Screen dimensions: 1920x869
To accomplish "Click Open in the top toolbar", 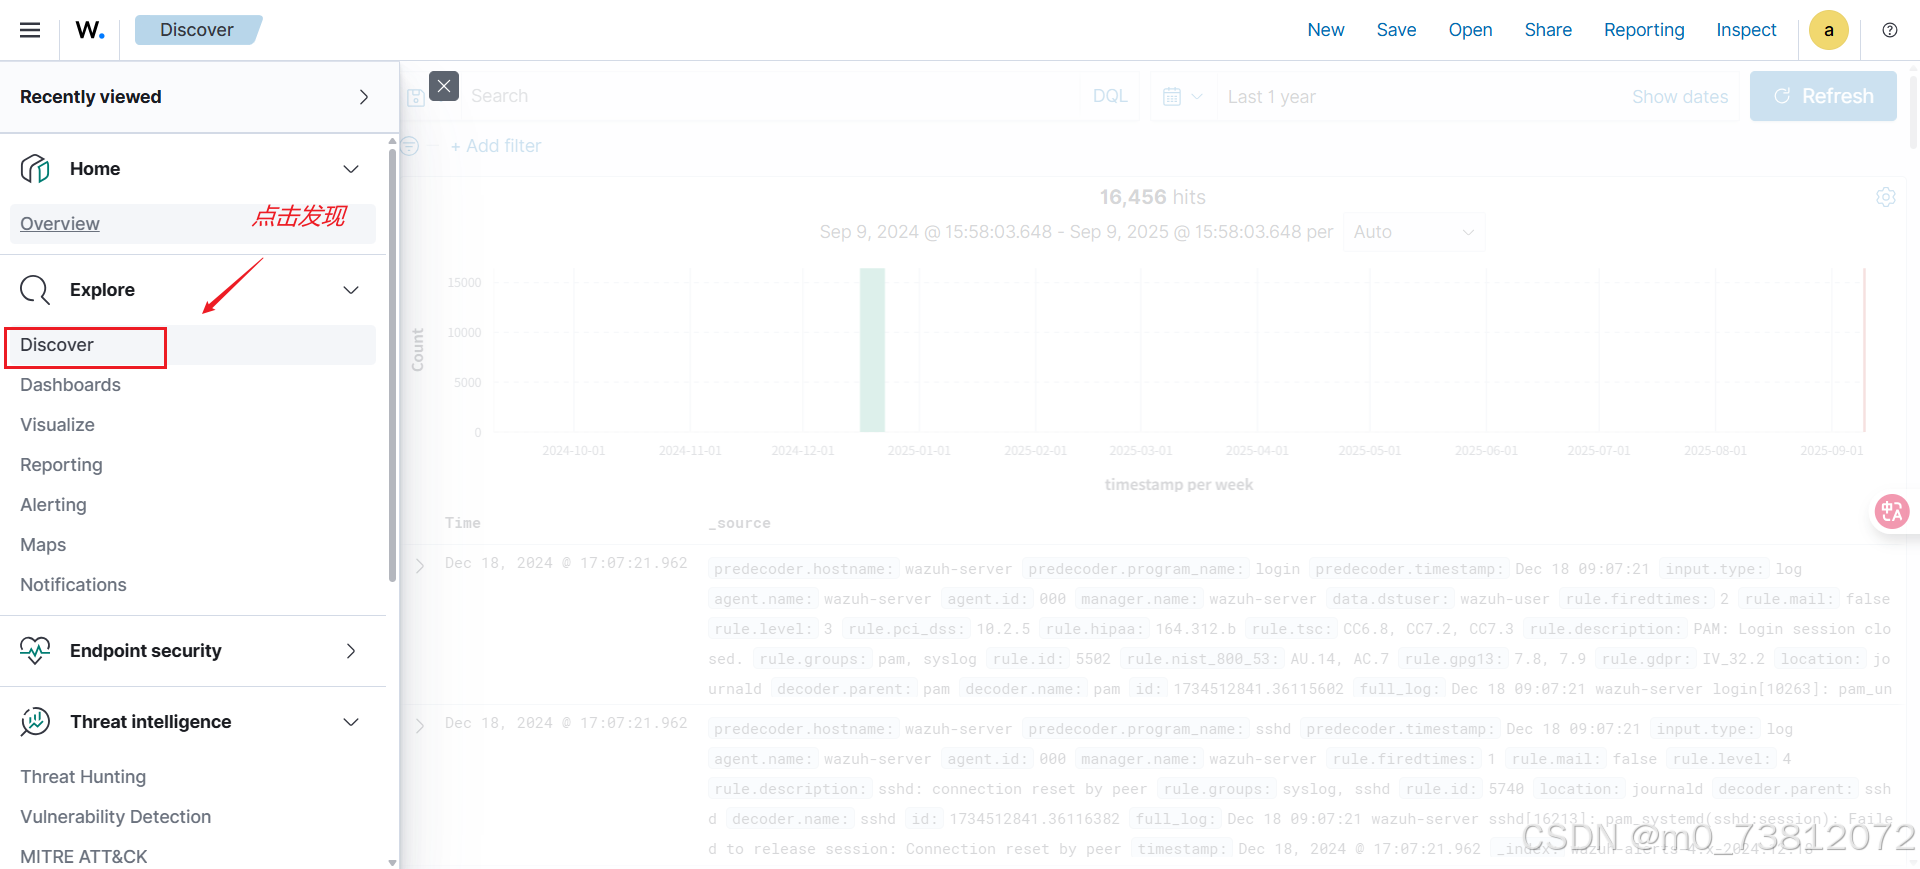I will 1470,30.
